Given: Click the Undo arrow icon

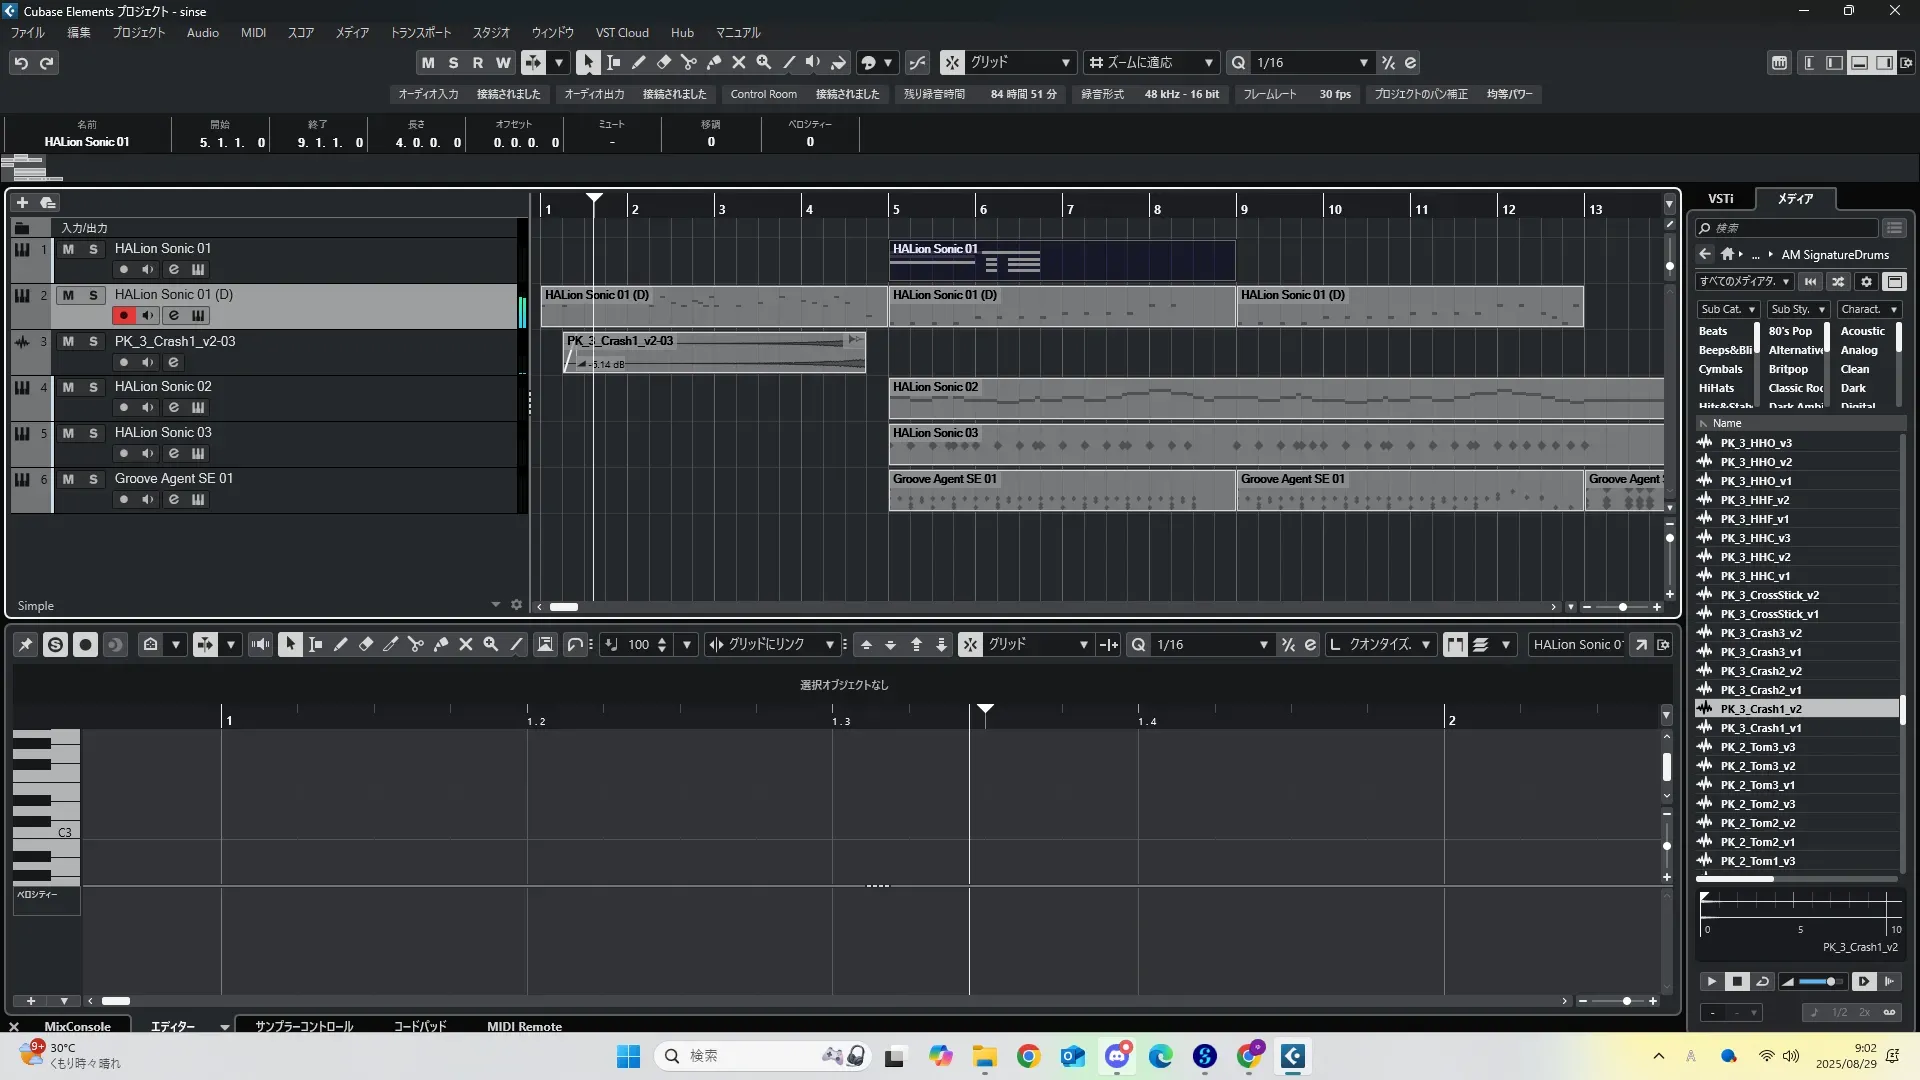Looking at the screenshot, I should click(x=21, y=63).
